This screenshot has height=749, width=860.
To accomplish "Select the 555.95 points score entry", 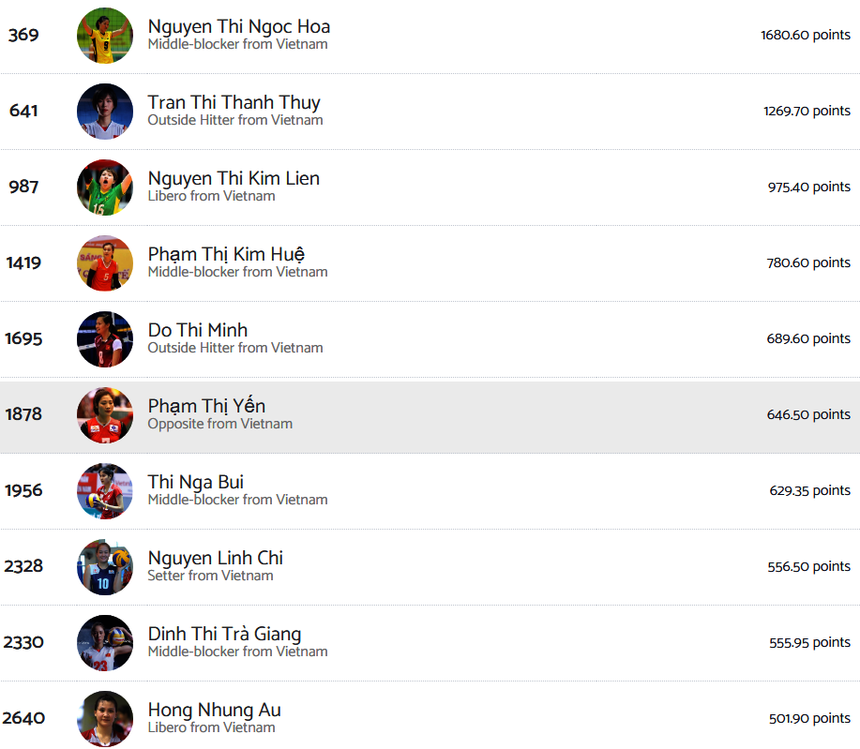I will tap(809, 643).
